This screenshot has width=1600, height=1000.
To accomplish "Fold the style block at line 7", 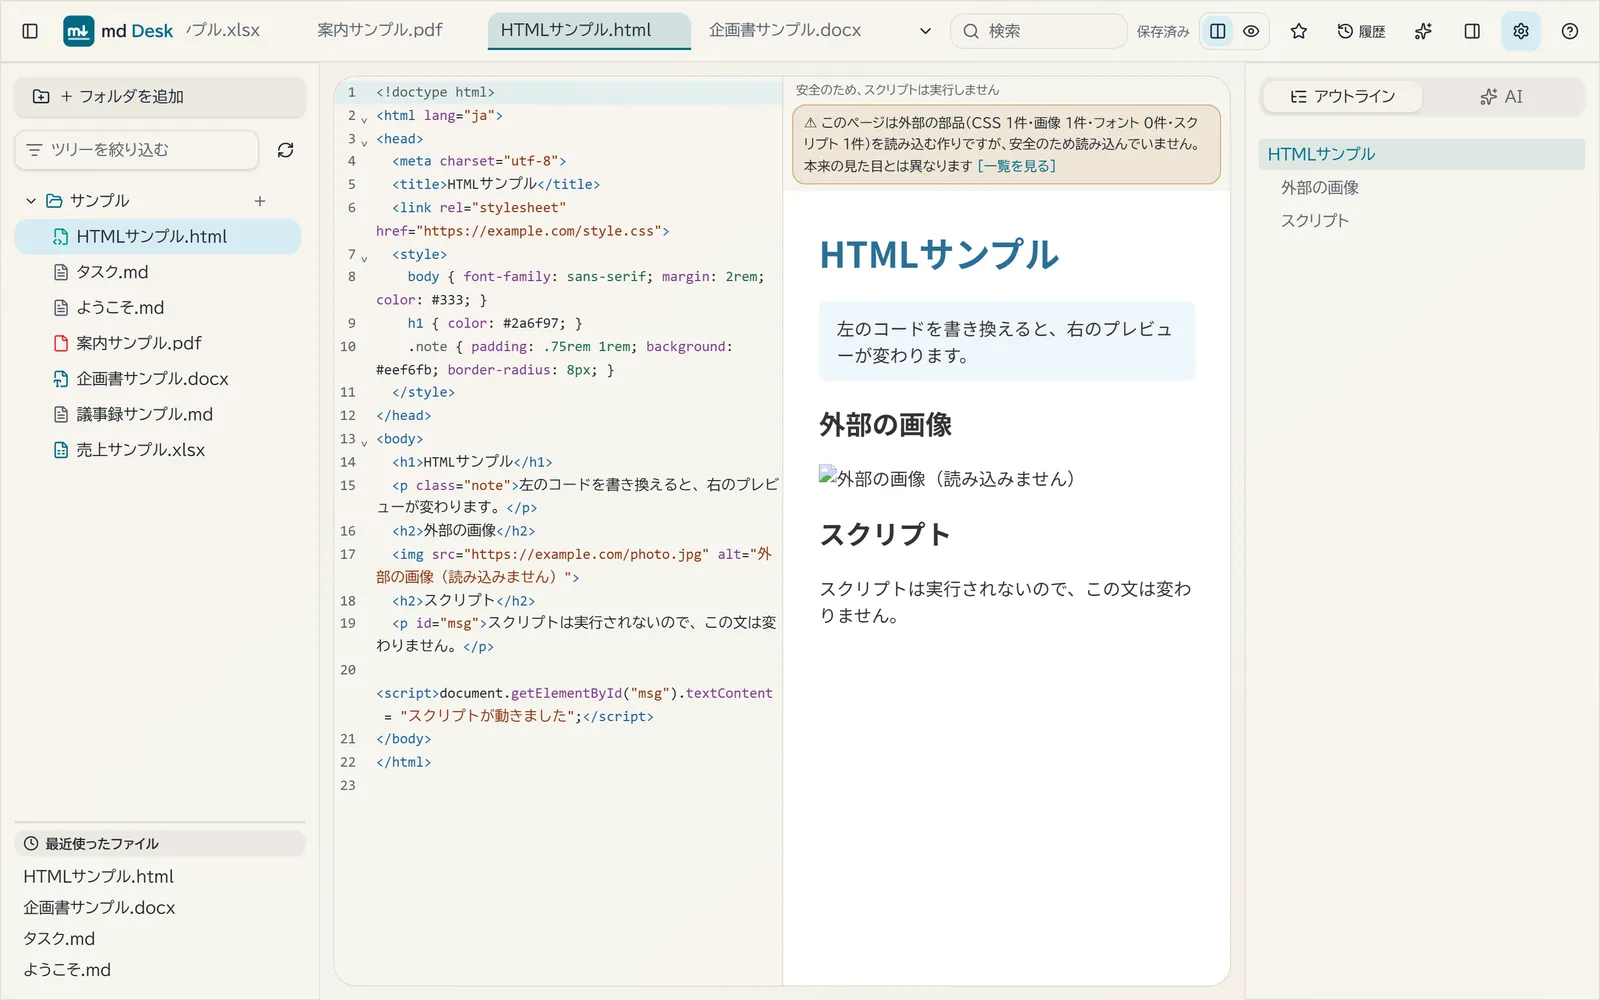I will tap(364, 258).
